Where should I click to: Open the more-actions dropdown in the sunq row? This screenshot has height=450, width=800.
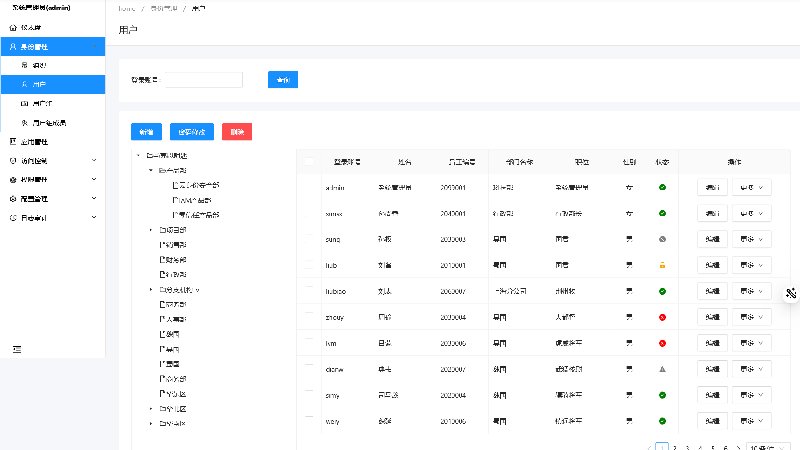click(752, 239)
